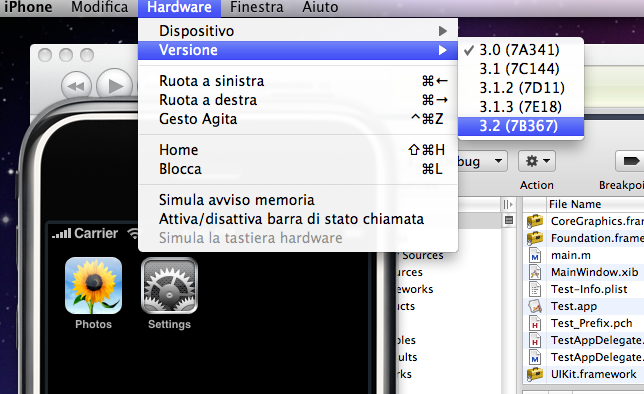Open the Hardware menu
This screenshot has height=394, width=644.
(x=179, y=8)
